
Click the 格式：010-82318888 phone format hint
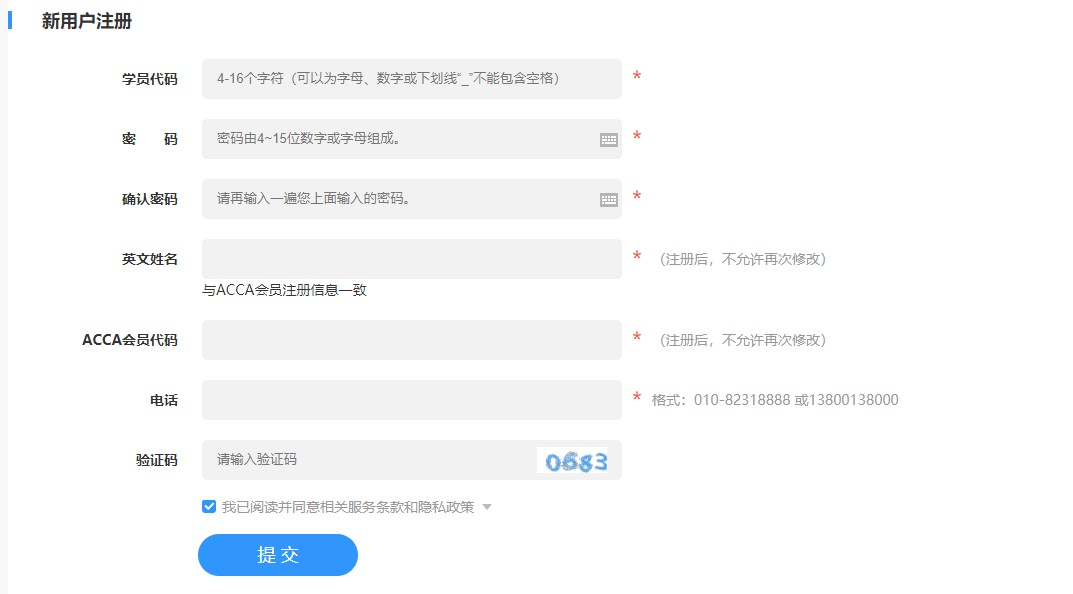(775, 400)
